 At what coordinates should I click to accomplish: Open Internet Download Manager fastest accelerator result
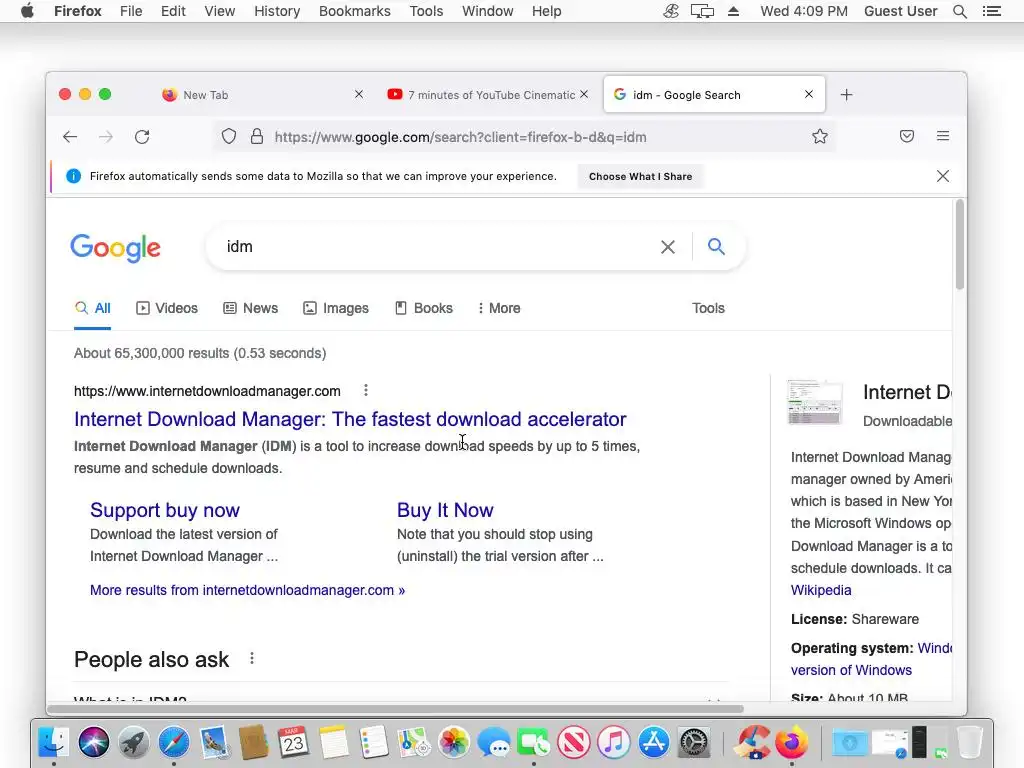tap(350, 419)
